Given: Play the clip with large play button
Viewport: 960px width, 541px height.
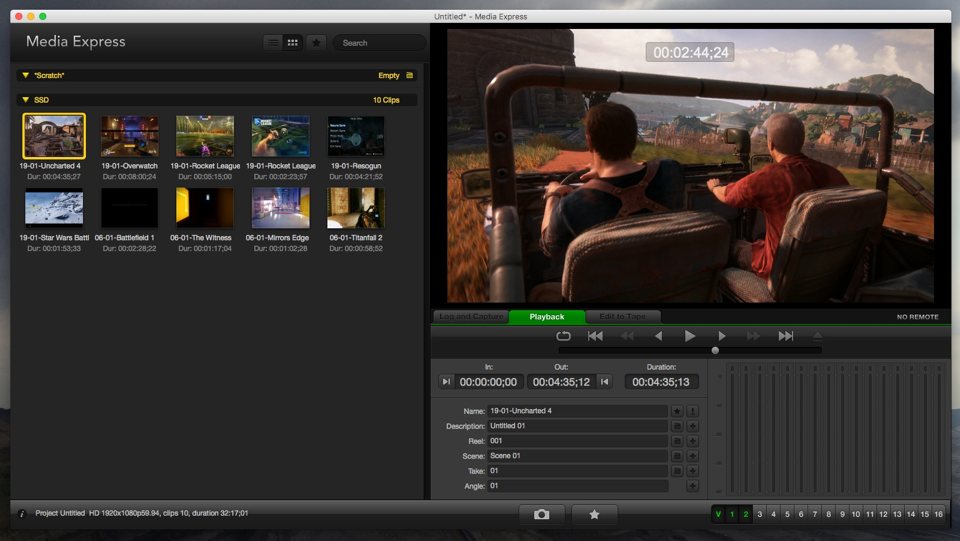Looking at the screenshot, I should tap(690, 336).
